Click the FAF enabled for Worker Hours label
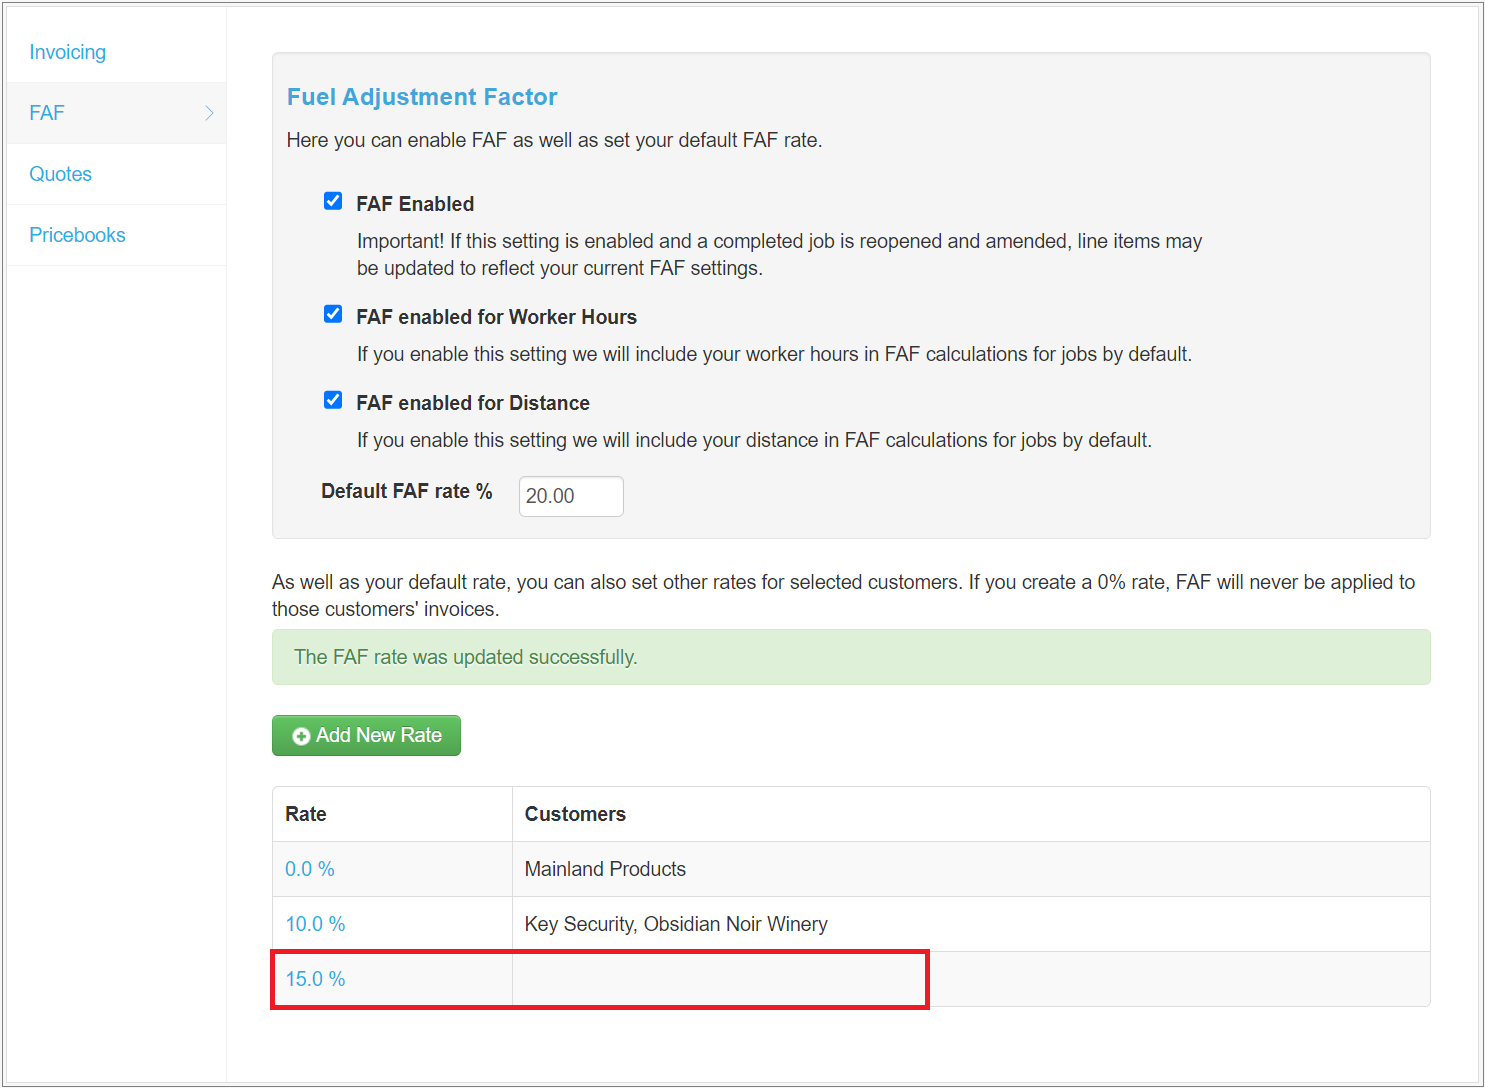The height and width of the screenshot is (1088, 1485). click(x=496, y=317)
